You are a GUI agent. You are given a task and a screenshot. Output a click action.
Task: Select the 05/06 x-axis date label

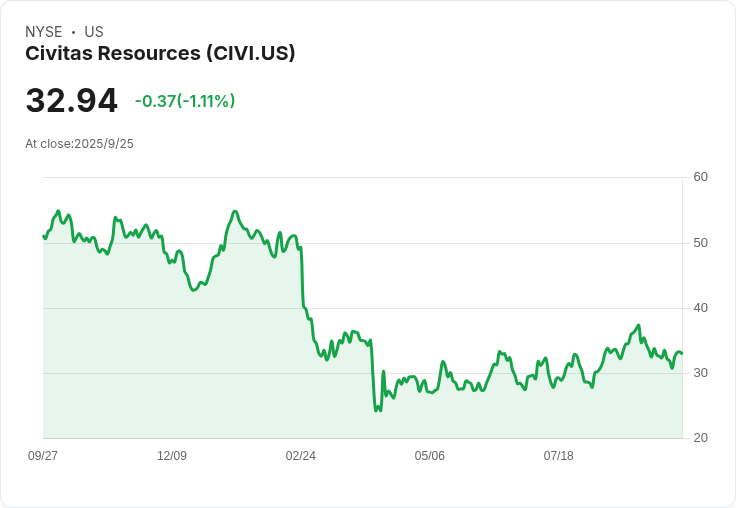pyautogui.click(x=430, y=456)
